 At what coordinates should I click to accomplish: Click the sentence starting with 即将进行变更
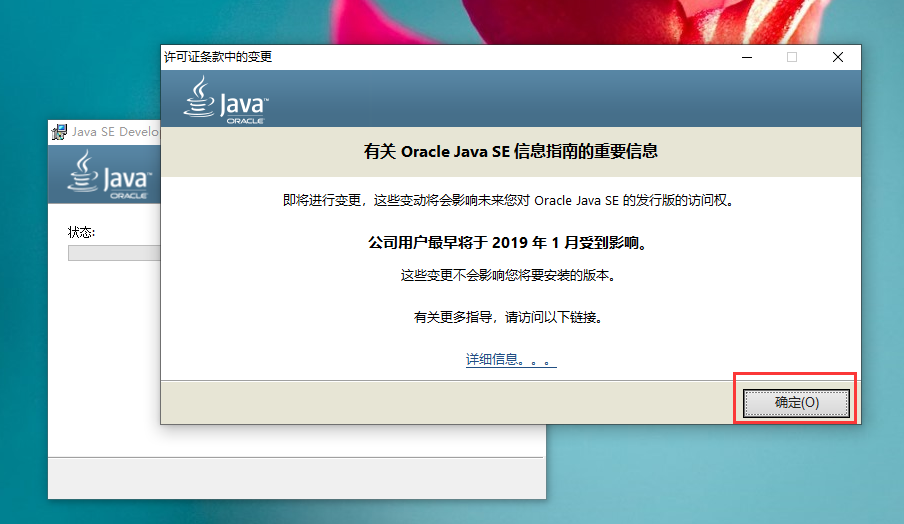point(508,201)
